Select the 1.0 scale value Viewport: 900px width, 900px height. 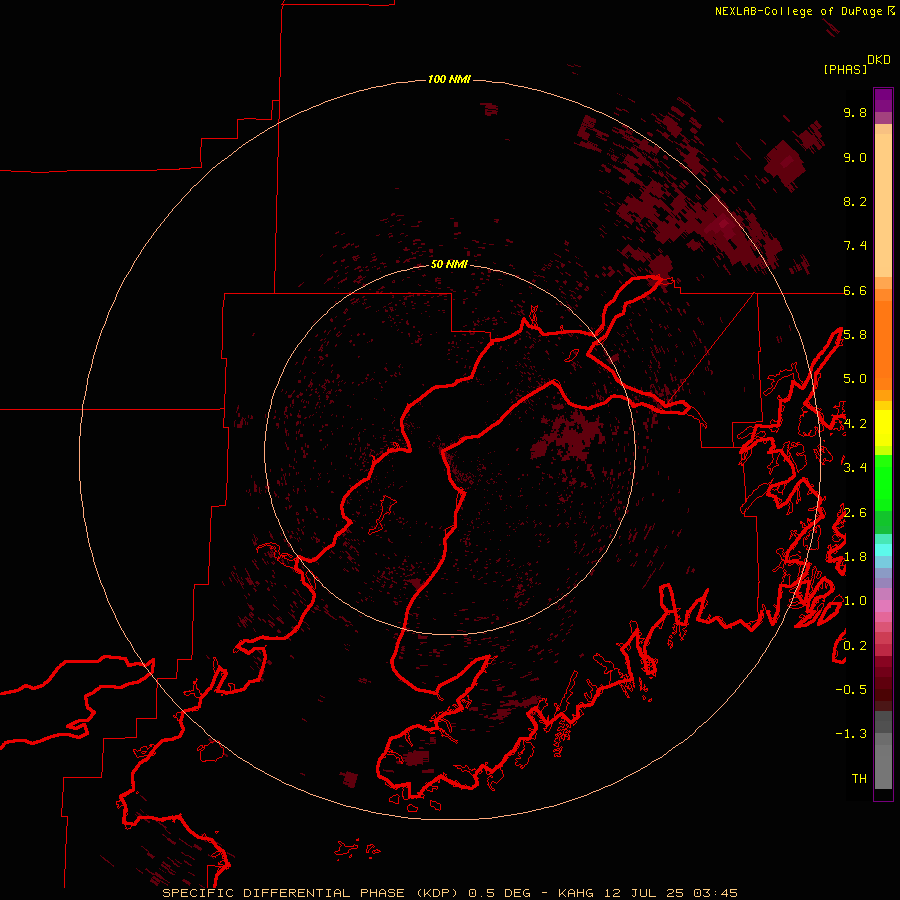pyautogui.click(x=855, y=601)
